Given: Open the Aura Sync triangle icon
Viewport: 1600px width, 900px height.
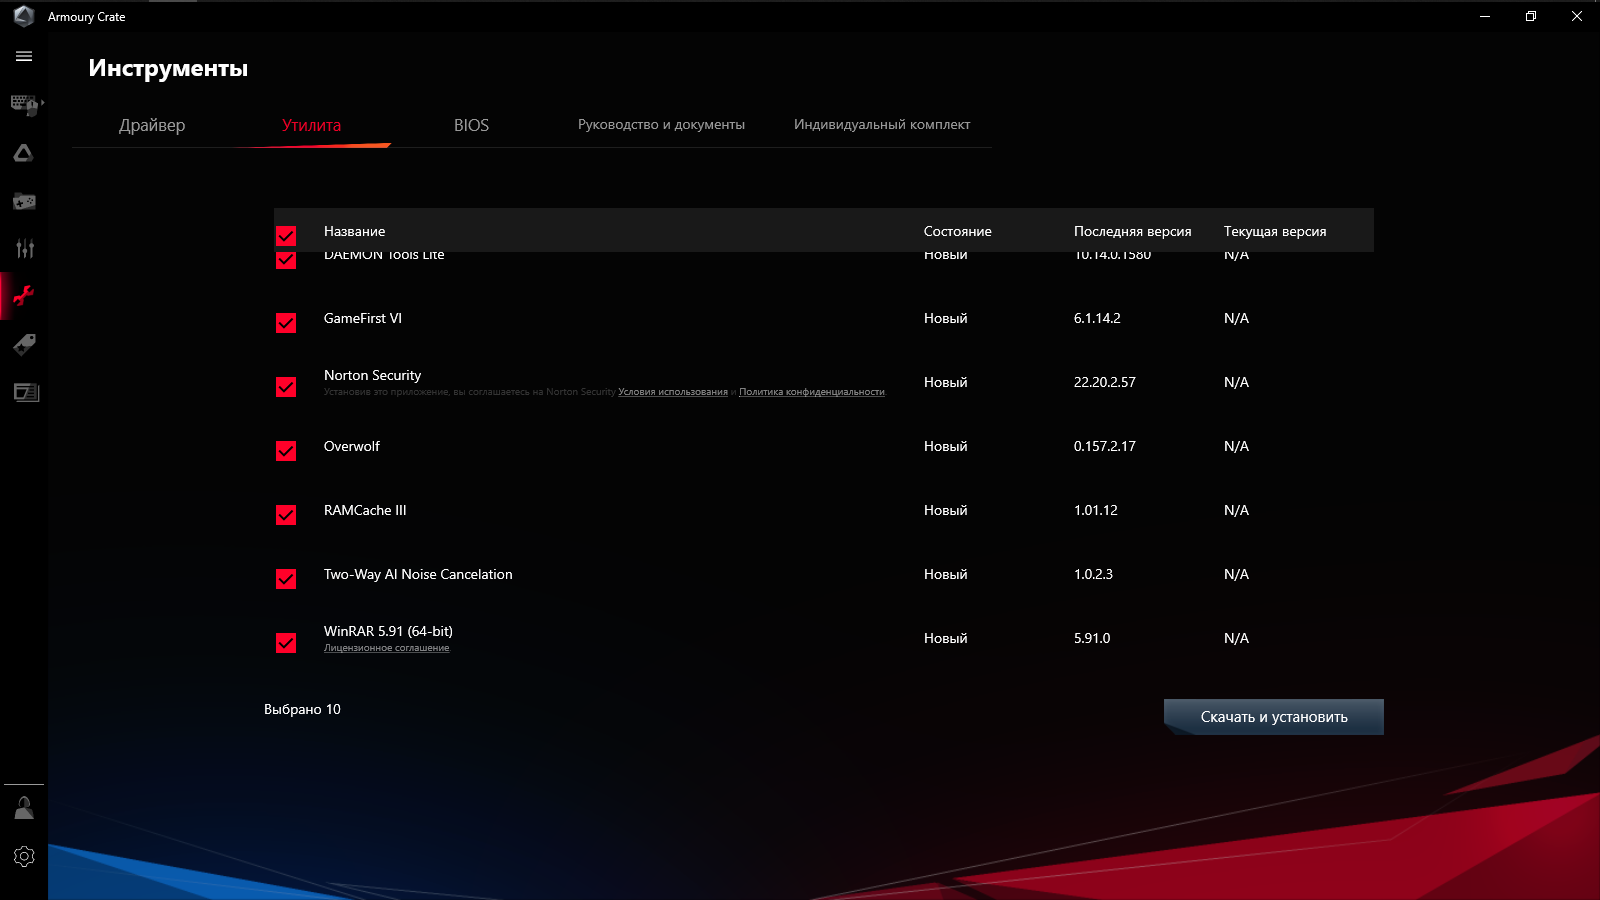Looking at the screenshot, I should [x=24, y=153].
